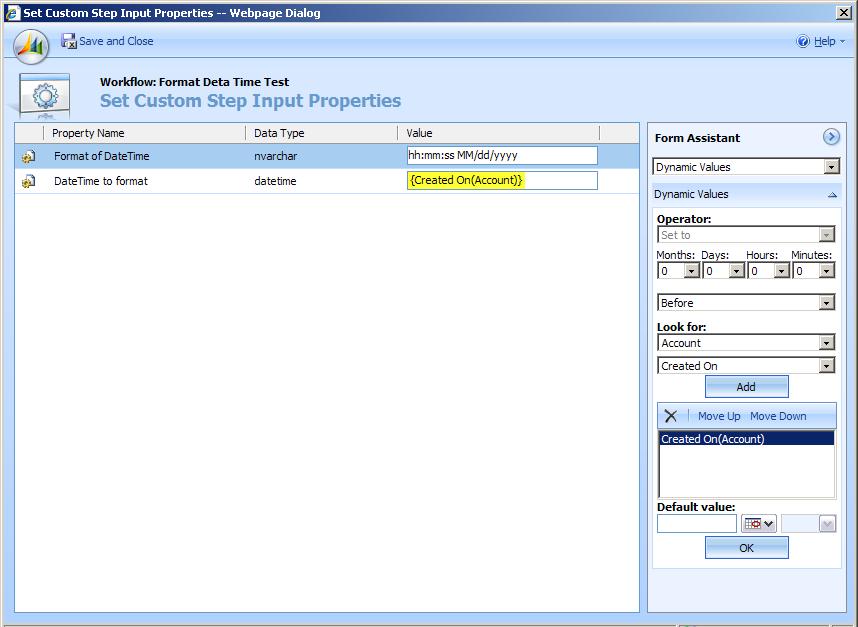Click the Property Name column header
Image resolution: width=858 pixels, height=627 pixels.
[144, 133]
